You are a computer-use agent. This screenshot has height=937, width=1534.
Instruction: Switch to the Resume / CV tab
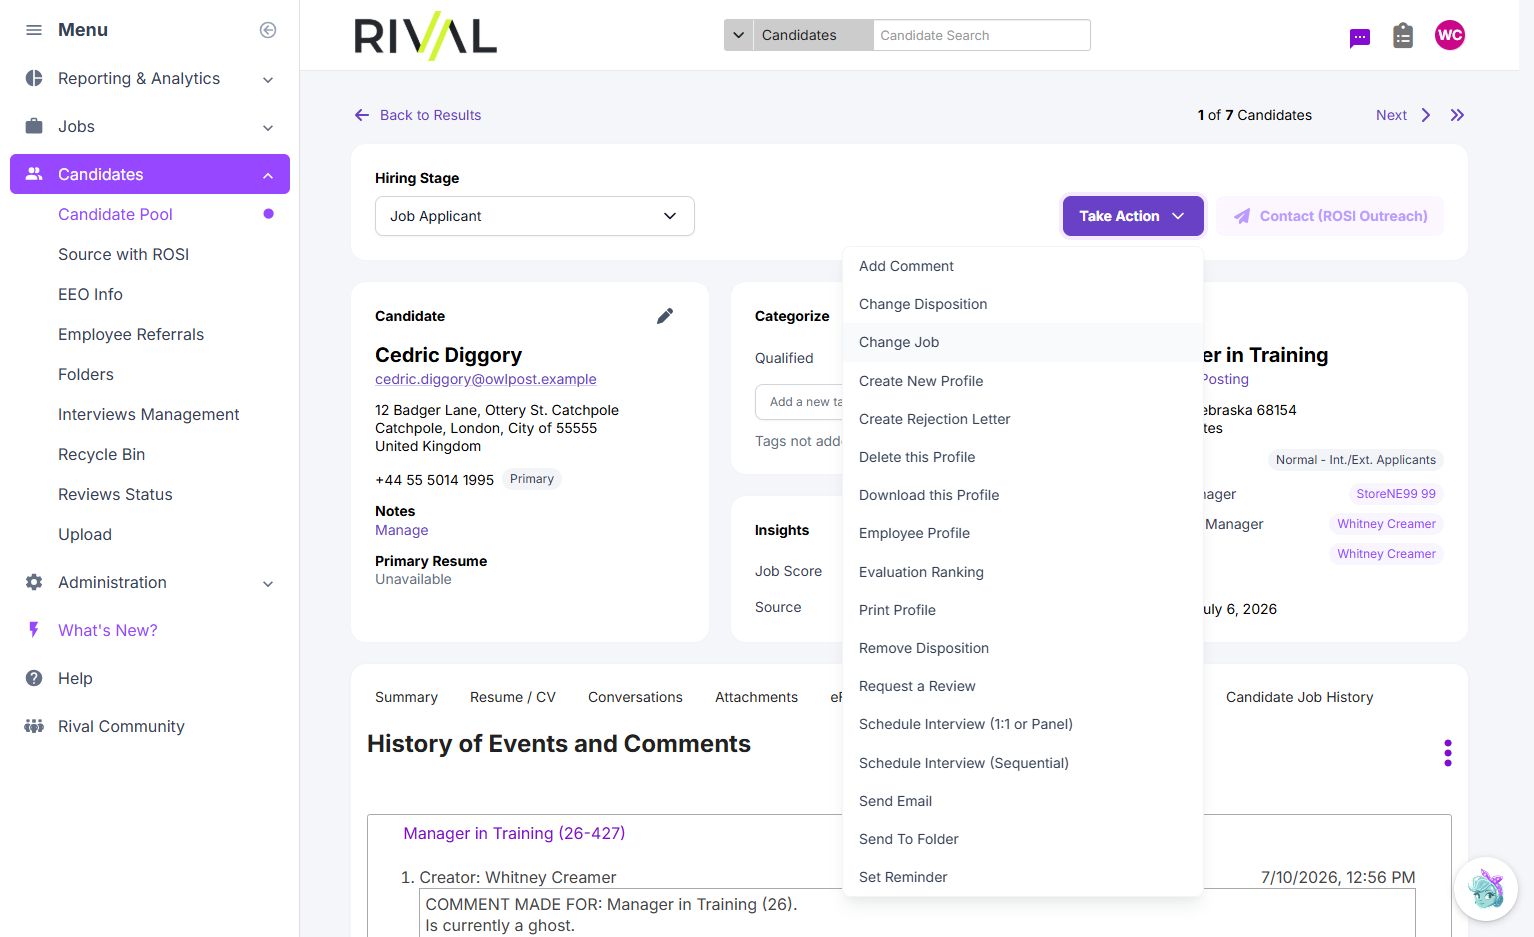point(513,697)
